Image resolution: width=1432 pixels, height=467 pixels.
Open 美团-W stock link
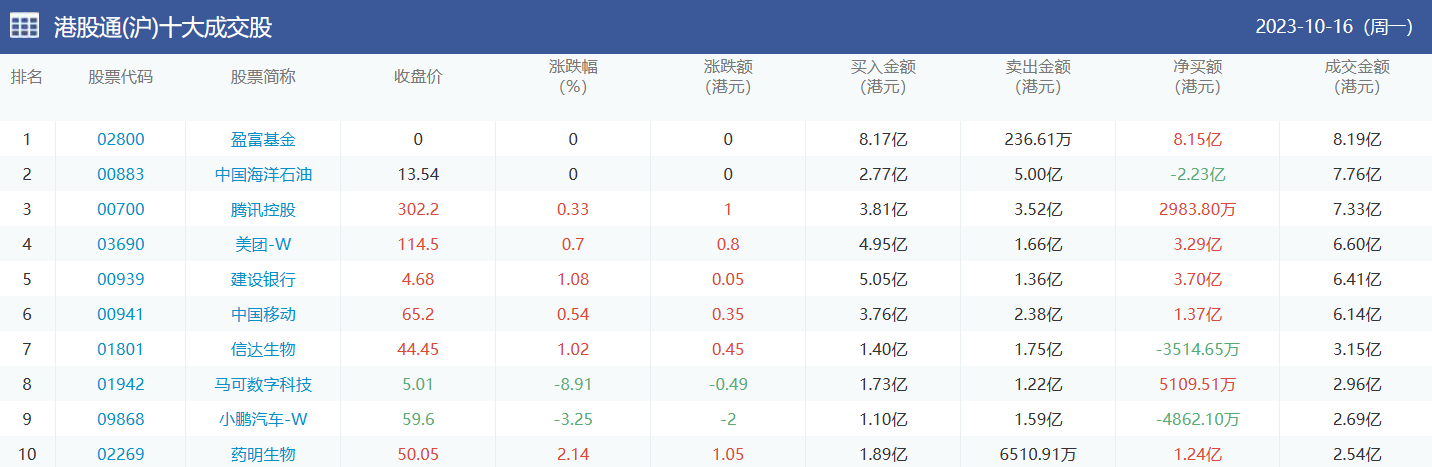click(x=263, y=245)
